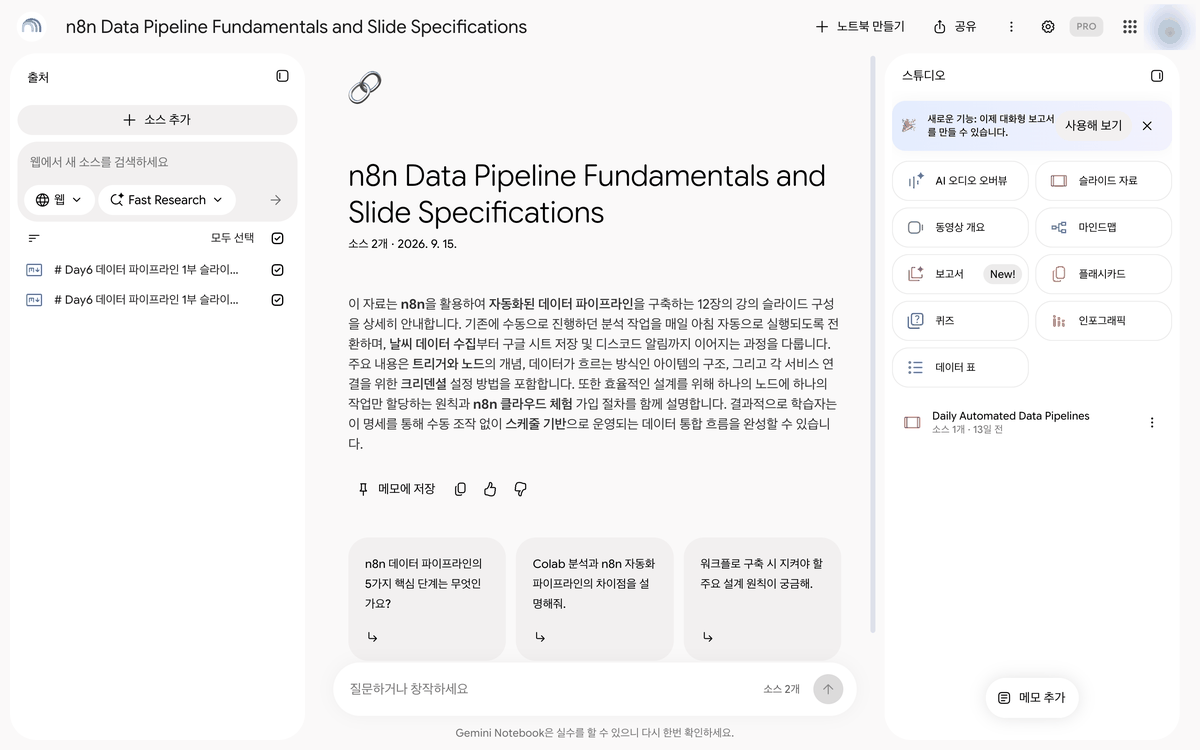Create 마인드맵

(1103, 227)
